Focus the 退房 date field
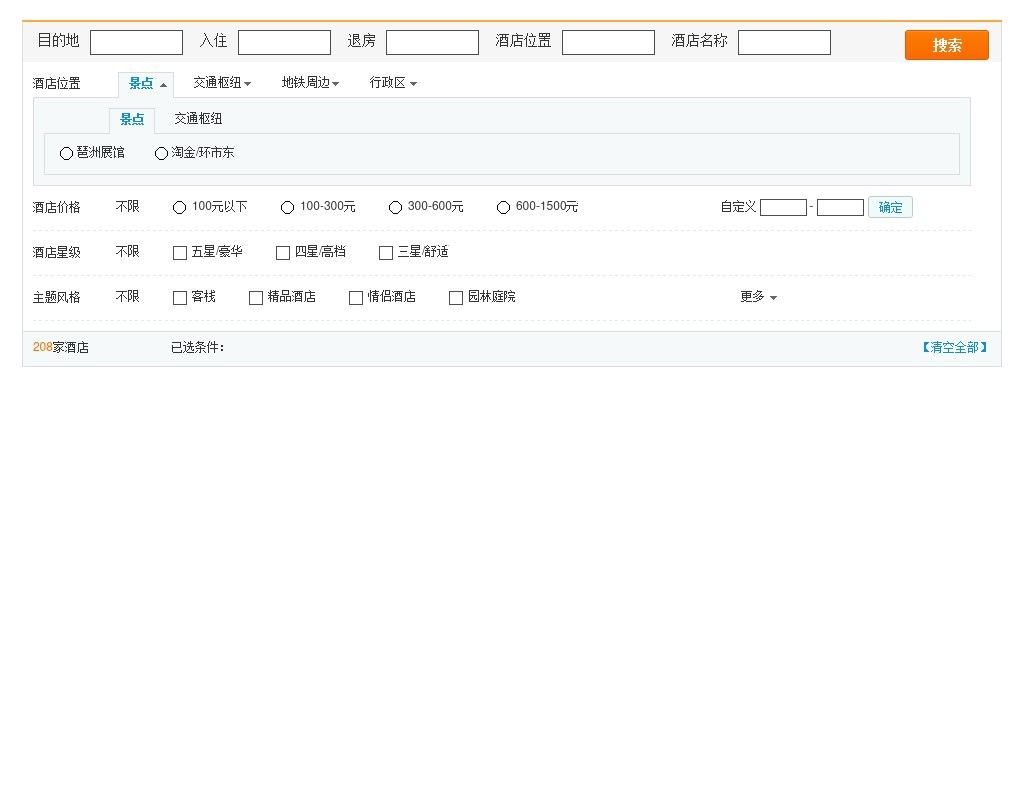The image size is (1024, 800). [x=432, y=42]
